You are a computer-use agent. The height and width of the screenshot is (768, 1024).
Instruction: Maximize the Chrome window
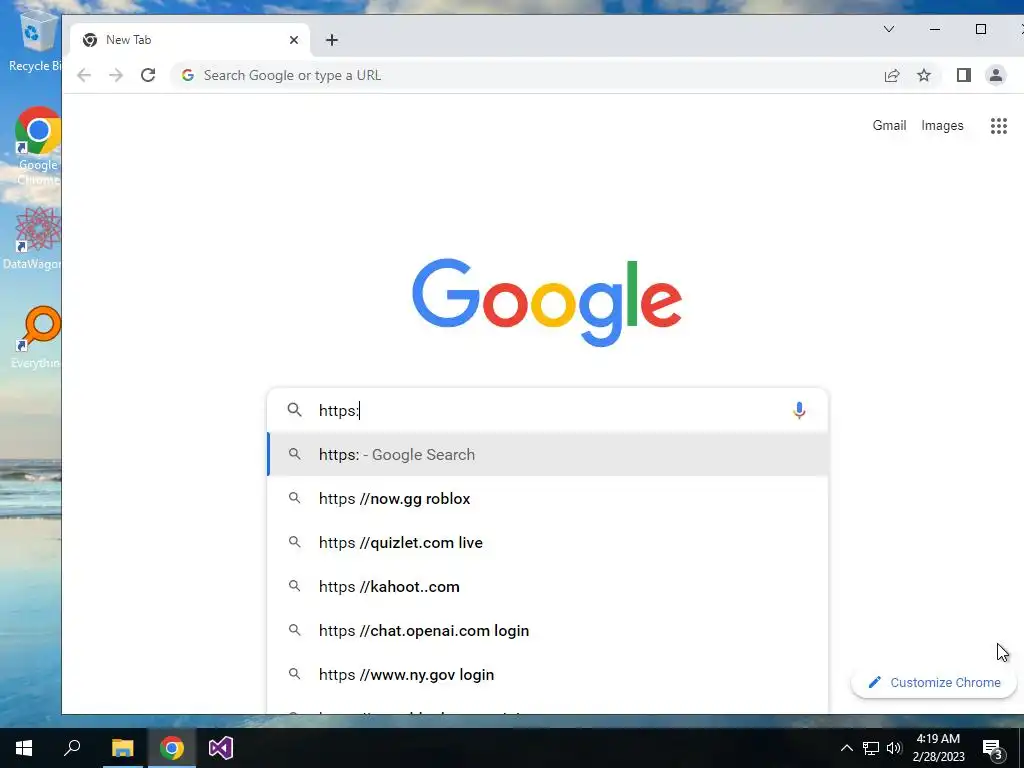(x=980, y=29)
